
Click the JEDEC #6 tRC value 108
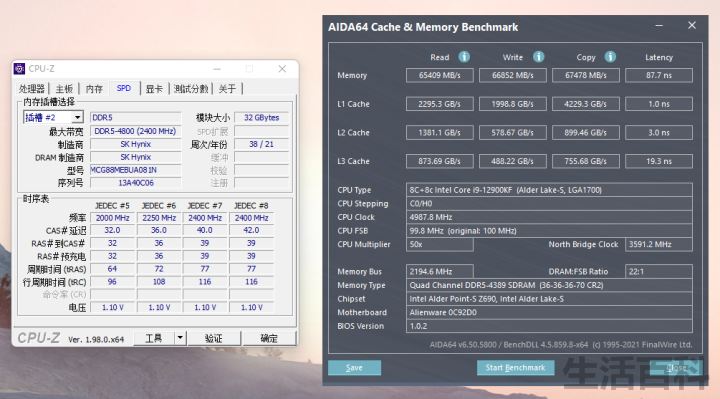tap(159, 281)
